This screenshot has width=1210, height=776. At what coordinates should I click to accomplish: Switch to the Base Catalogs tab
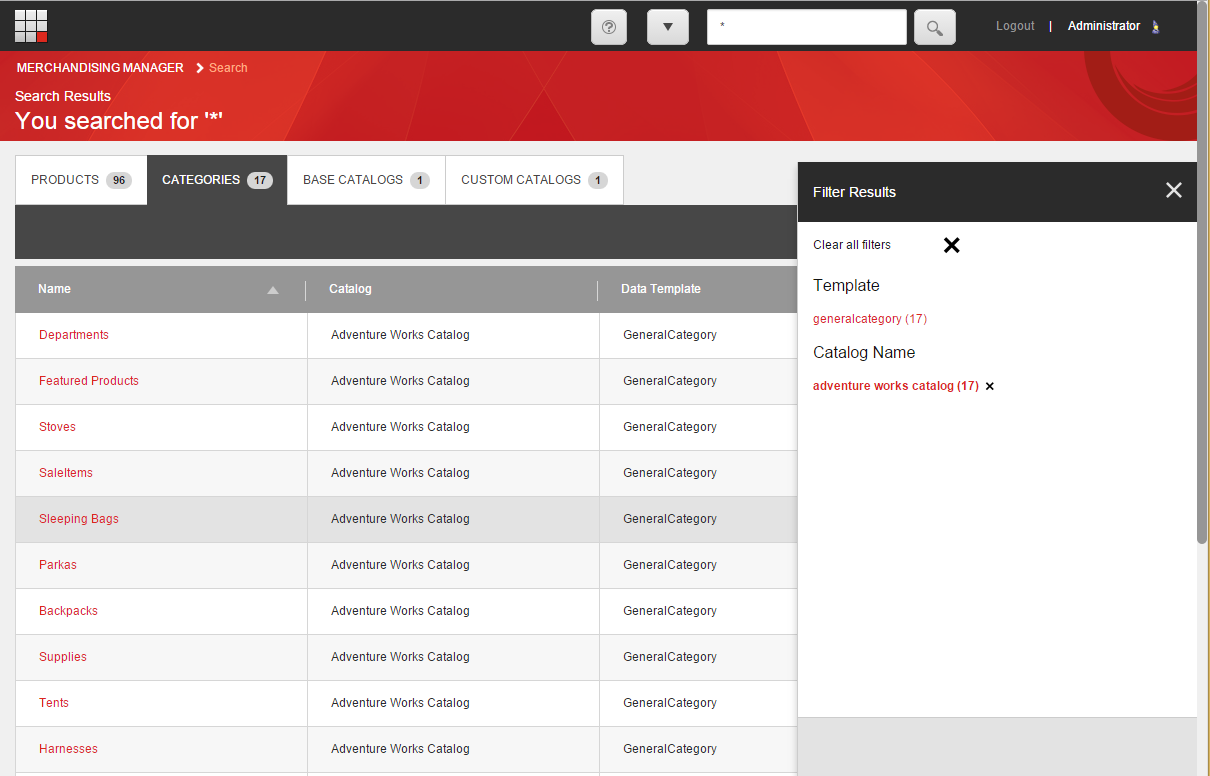365,180
